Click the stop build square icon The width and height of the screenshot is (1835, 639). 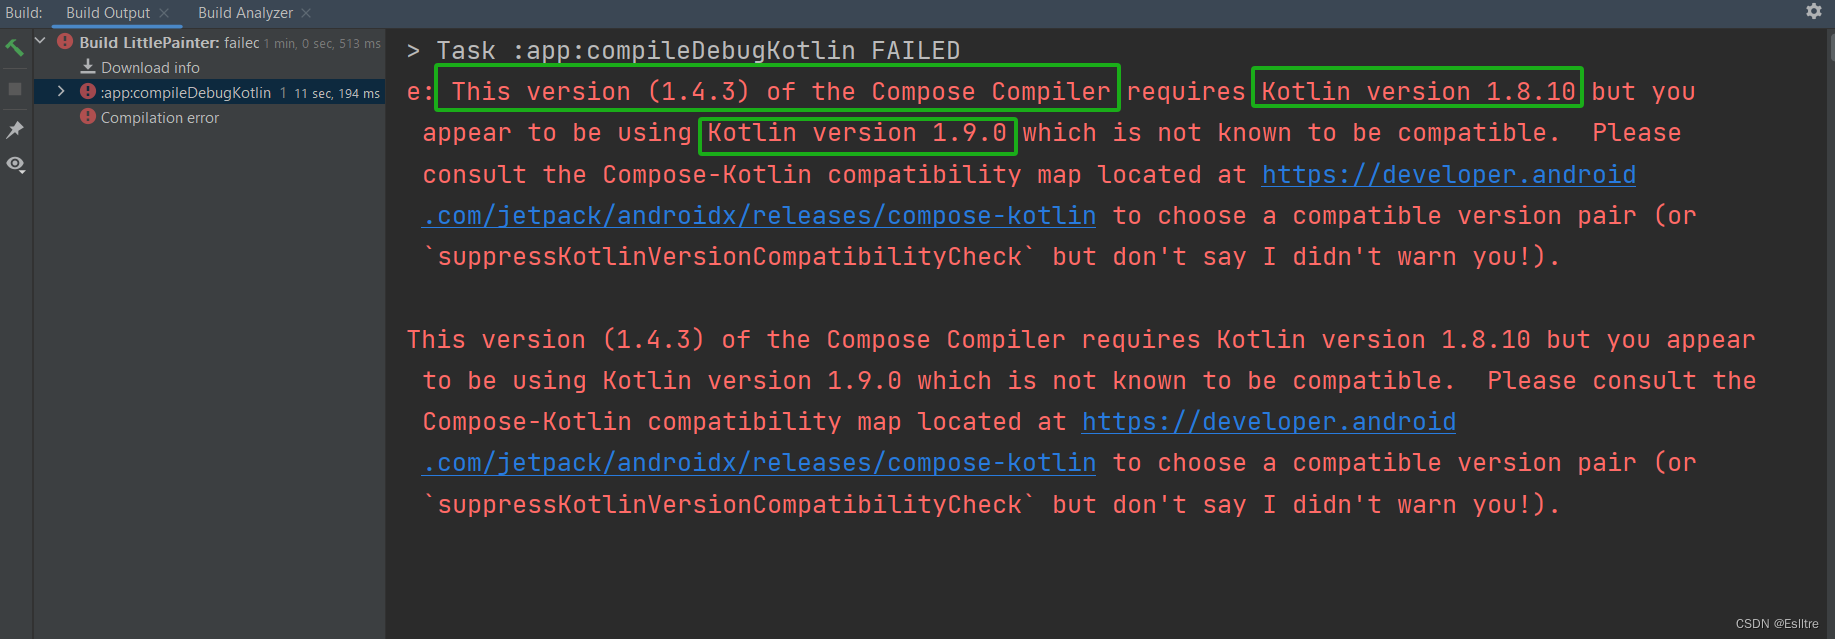click(14, 89)
